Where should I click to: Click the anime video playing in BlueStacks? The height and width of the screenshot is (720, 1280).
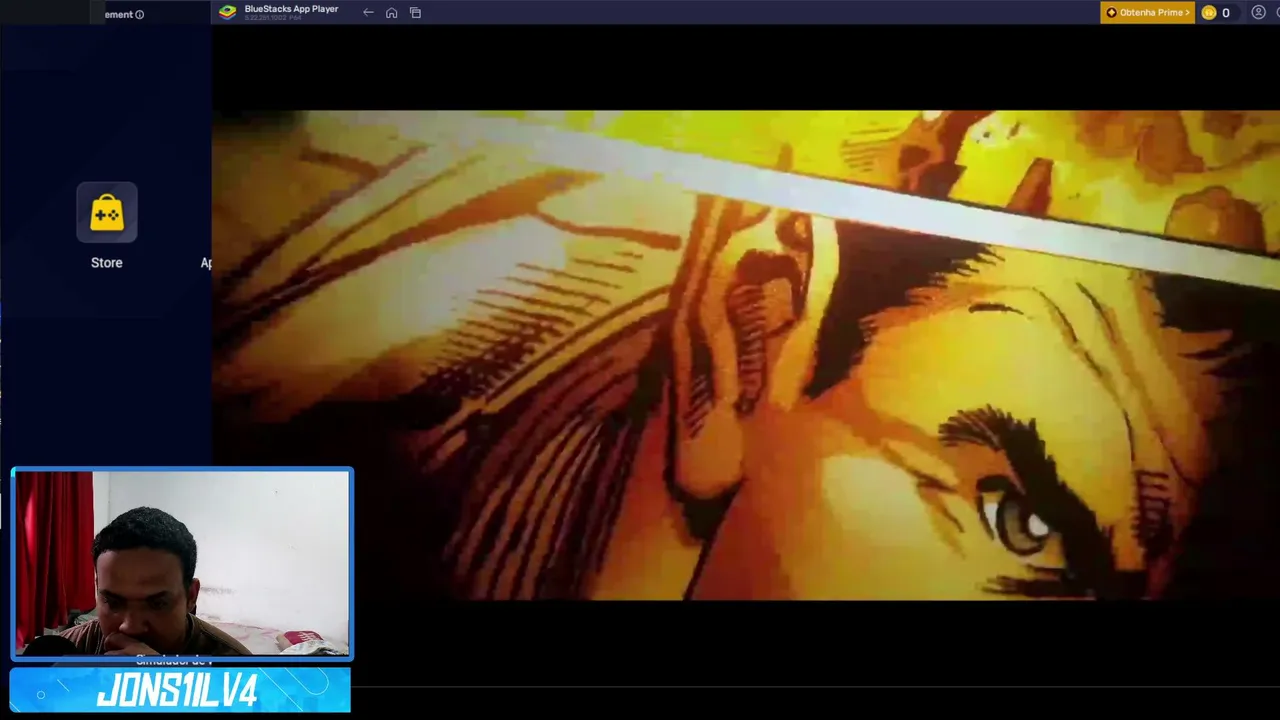coord(746,355)
